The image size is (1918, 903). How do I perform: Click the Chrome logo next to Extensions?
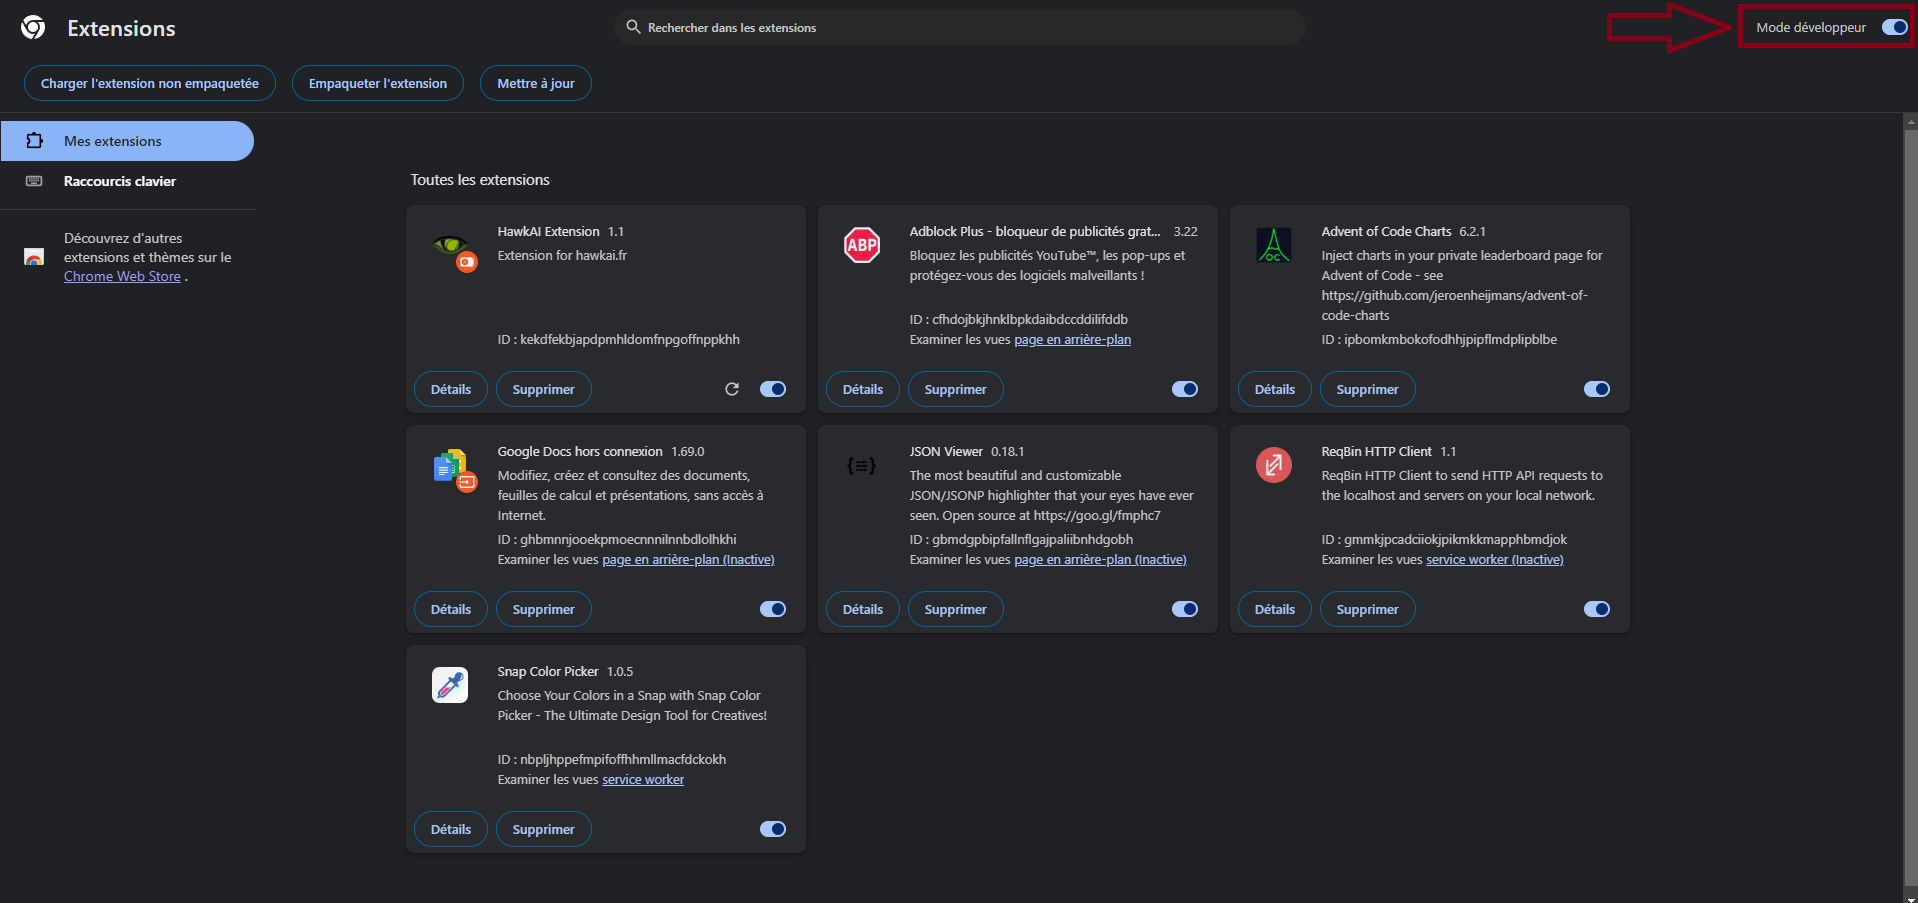33,27
